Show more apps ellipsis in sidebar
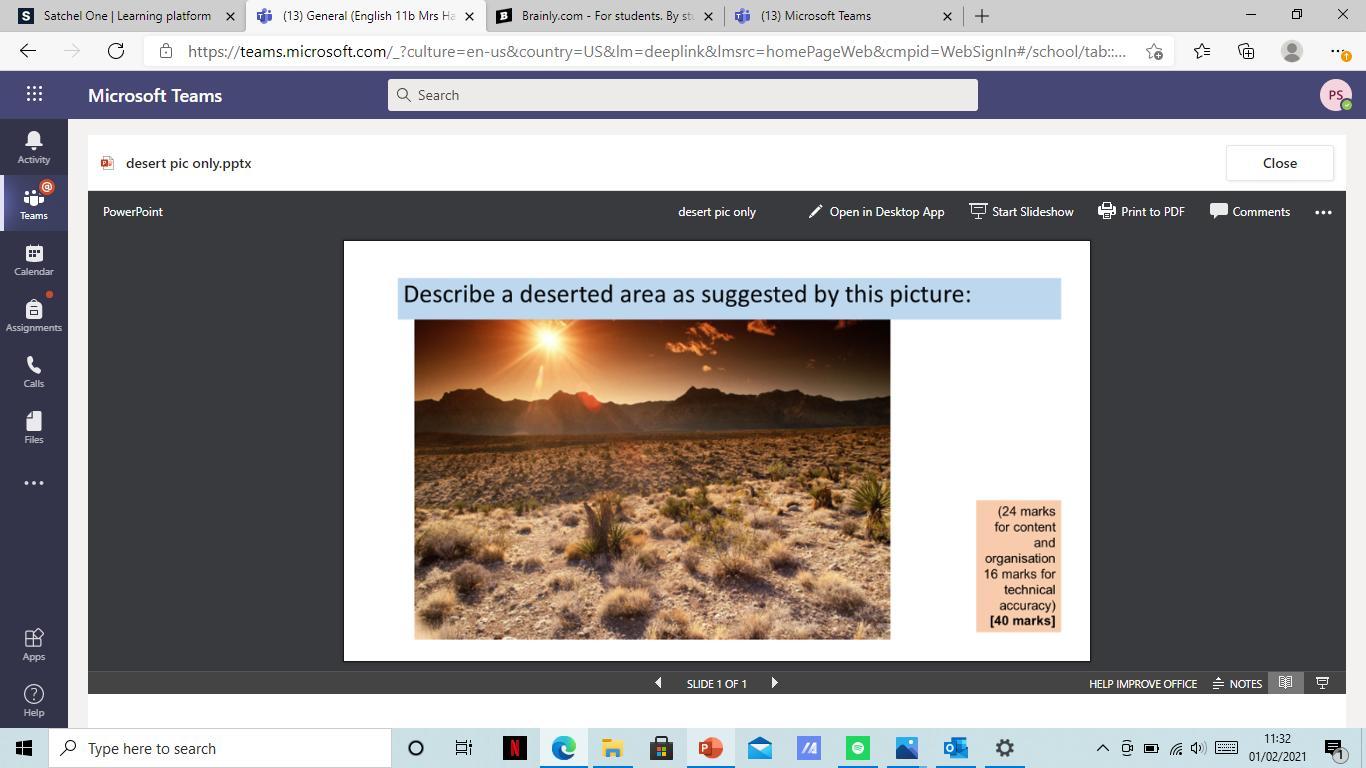 click(34, 483)
